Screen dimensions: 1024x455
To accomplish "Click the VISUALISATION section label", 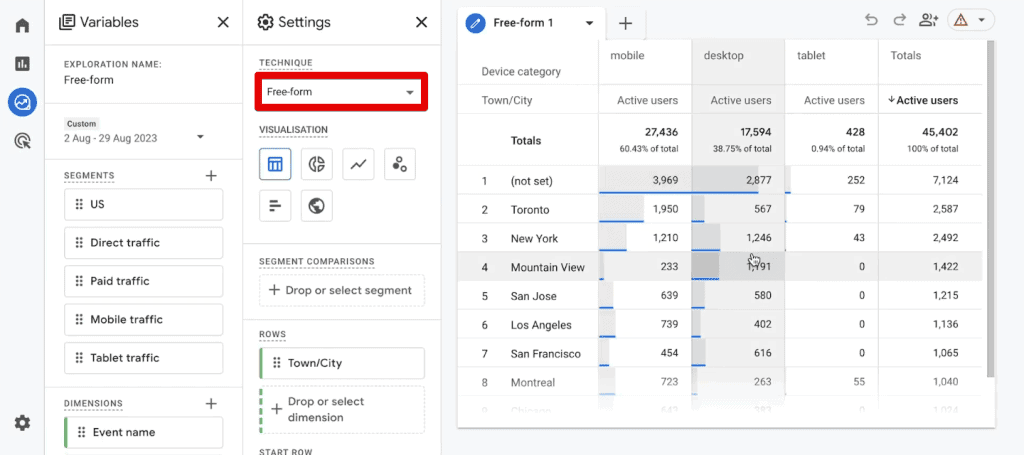I will [293, 130].
